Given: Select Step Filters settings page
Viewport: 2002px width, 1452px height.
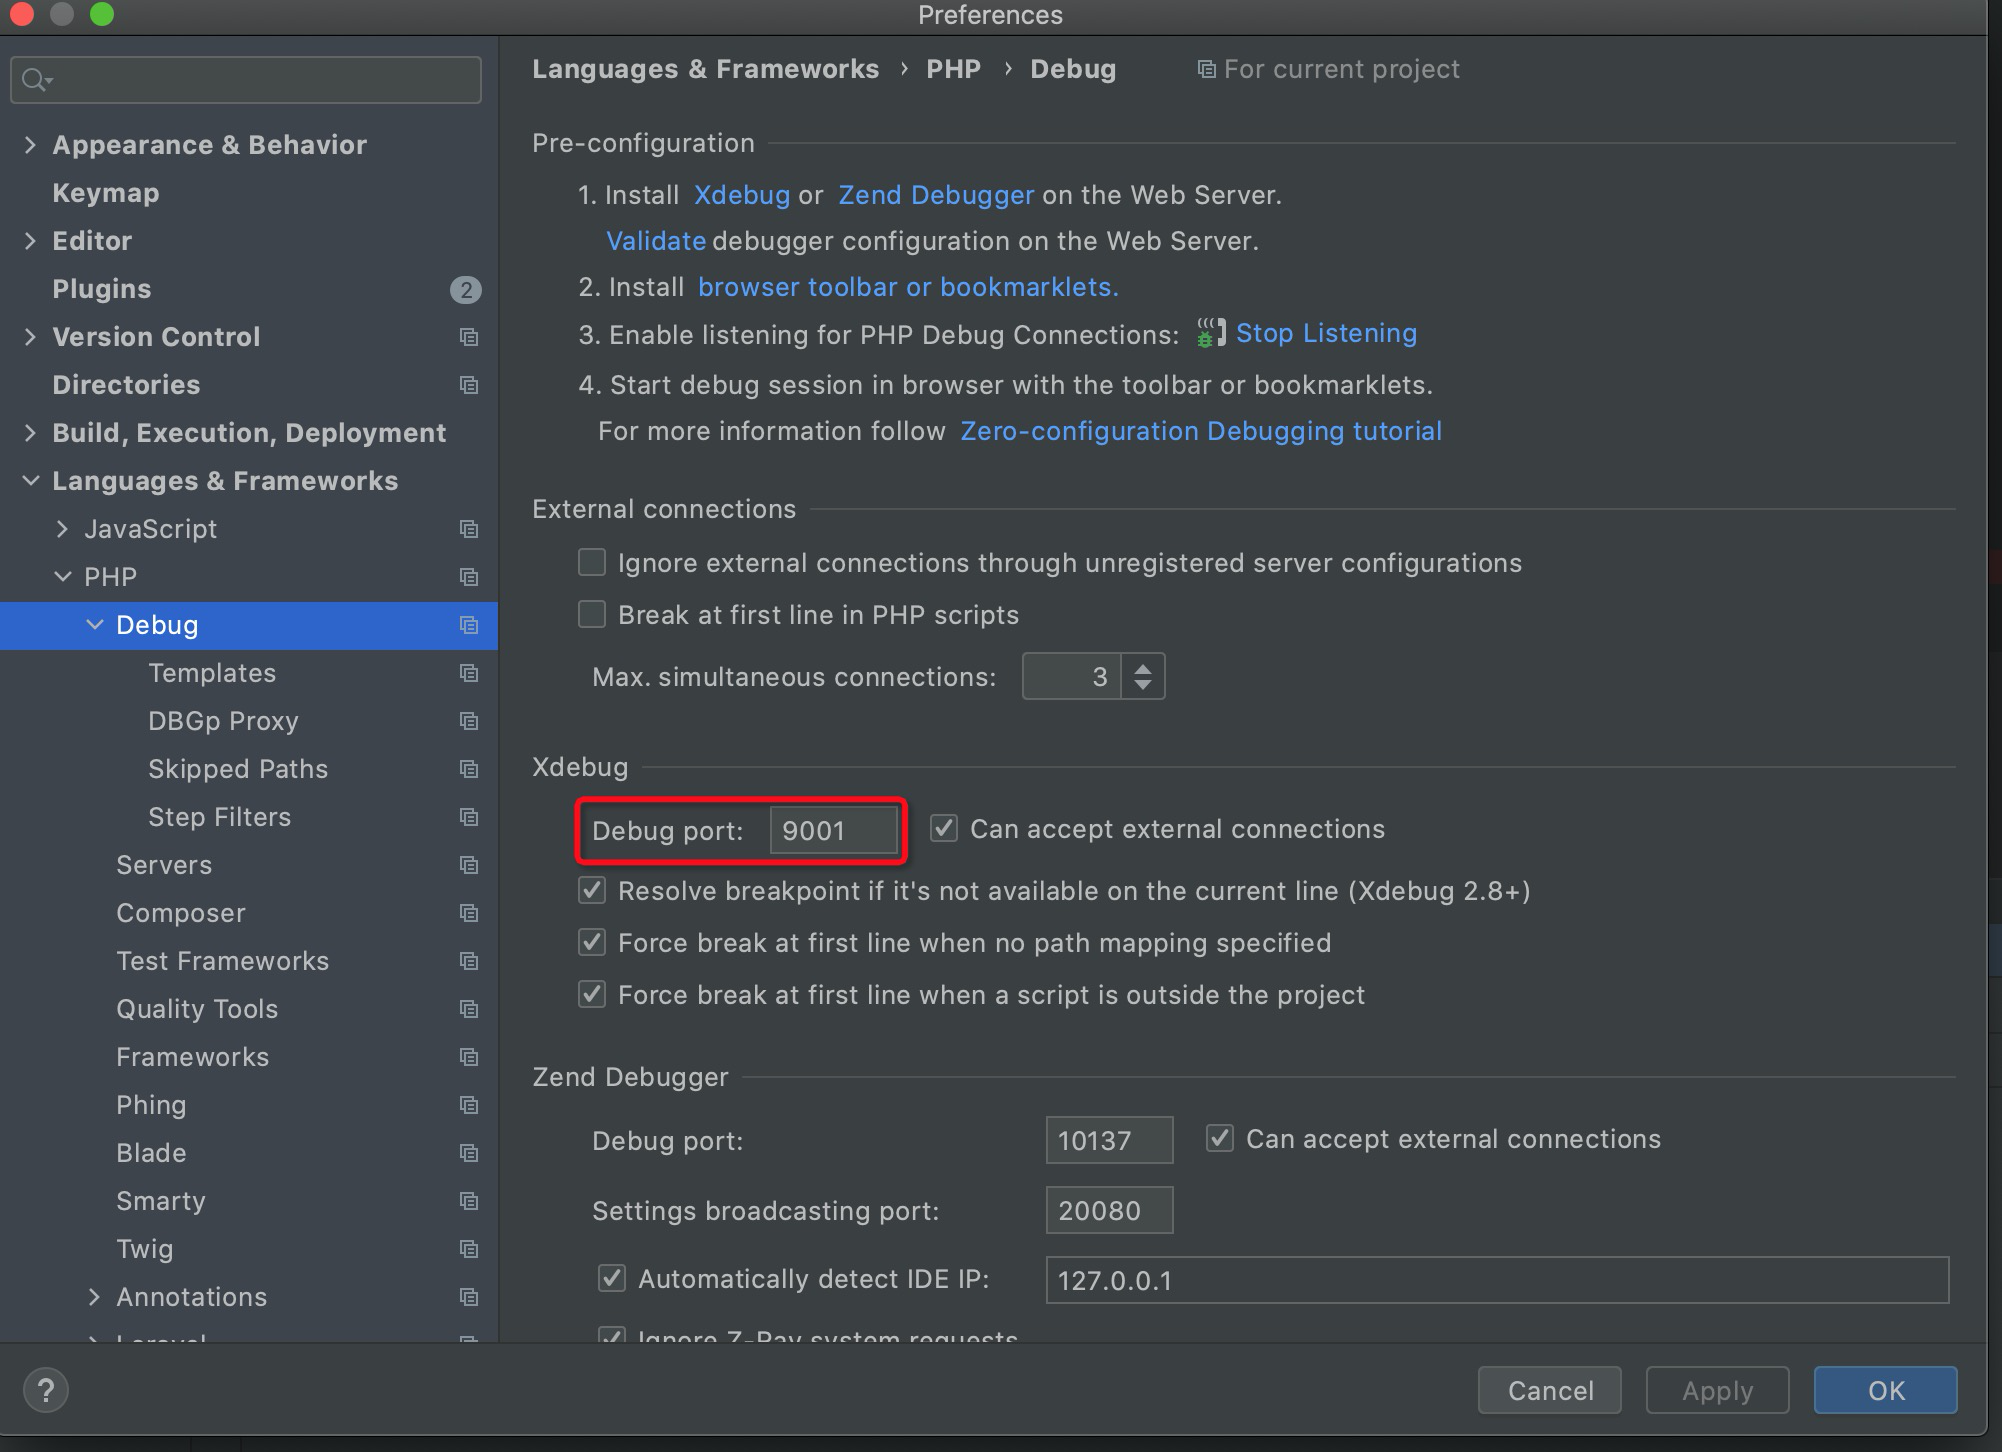Looking at the screenshot, I should (219, 817).
